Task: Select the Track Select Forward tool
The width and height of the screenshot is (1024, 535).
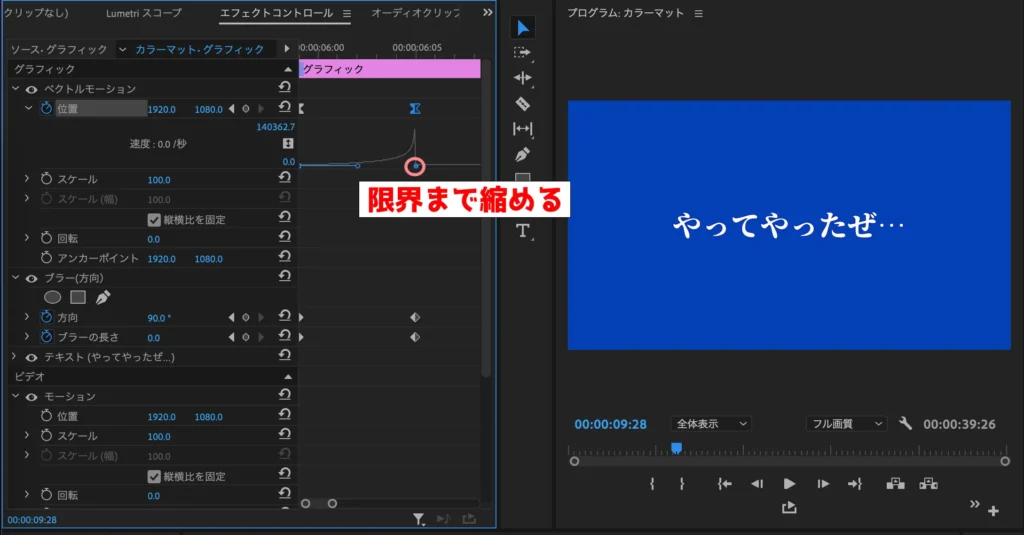Action: (522, 52)
